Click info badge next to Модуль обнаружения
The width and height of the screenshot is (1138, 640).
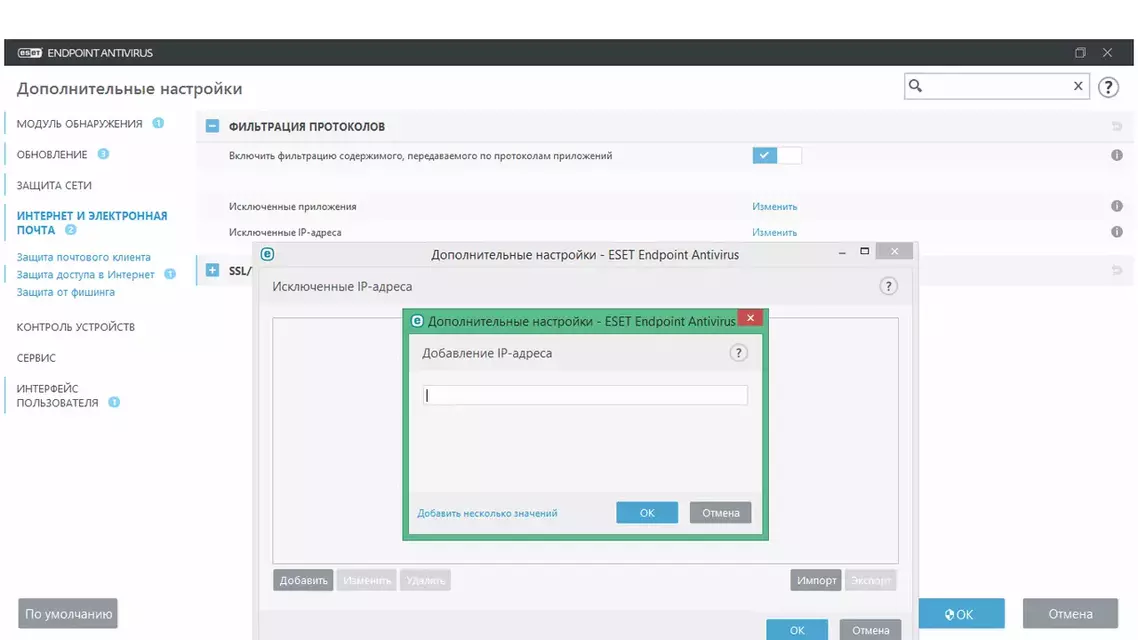point(158,123)
